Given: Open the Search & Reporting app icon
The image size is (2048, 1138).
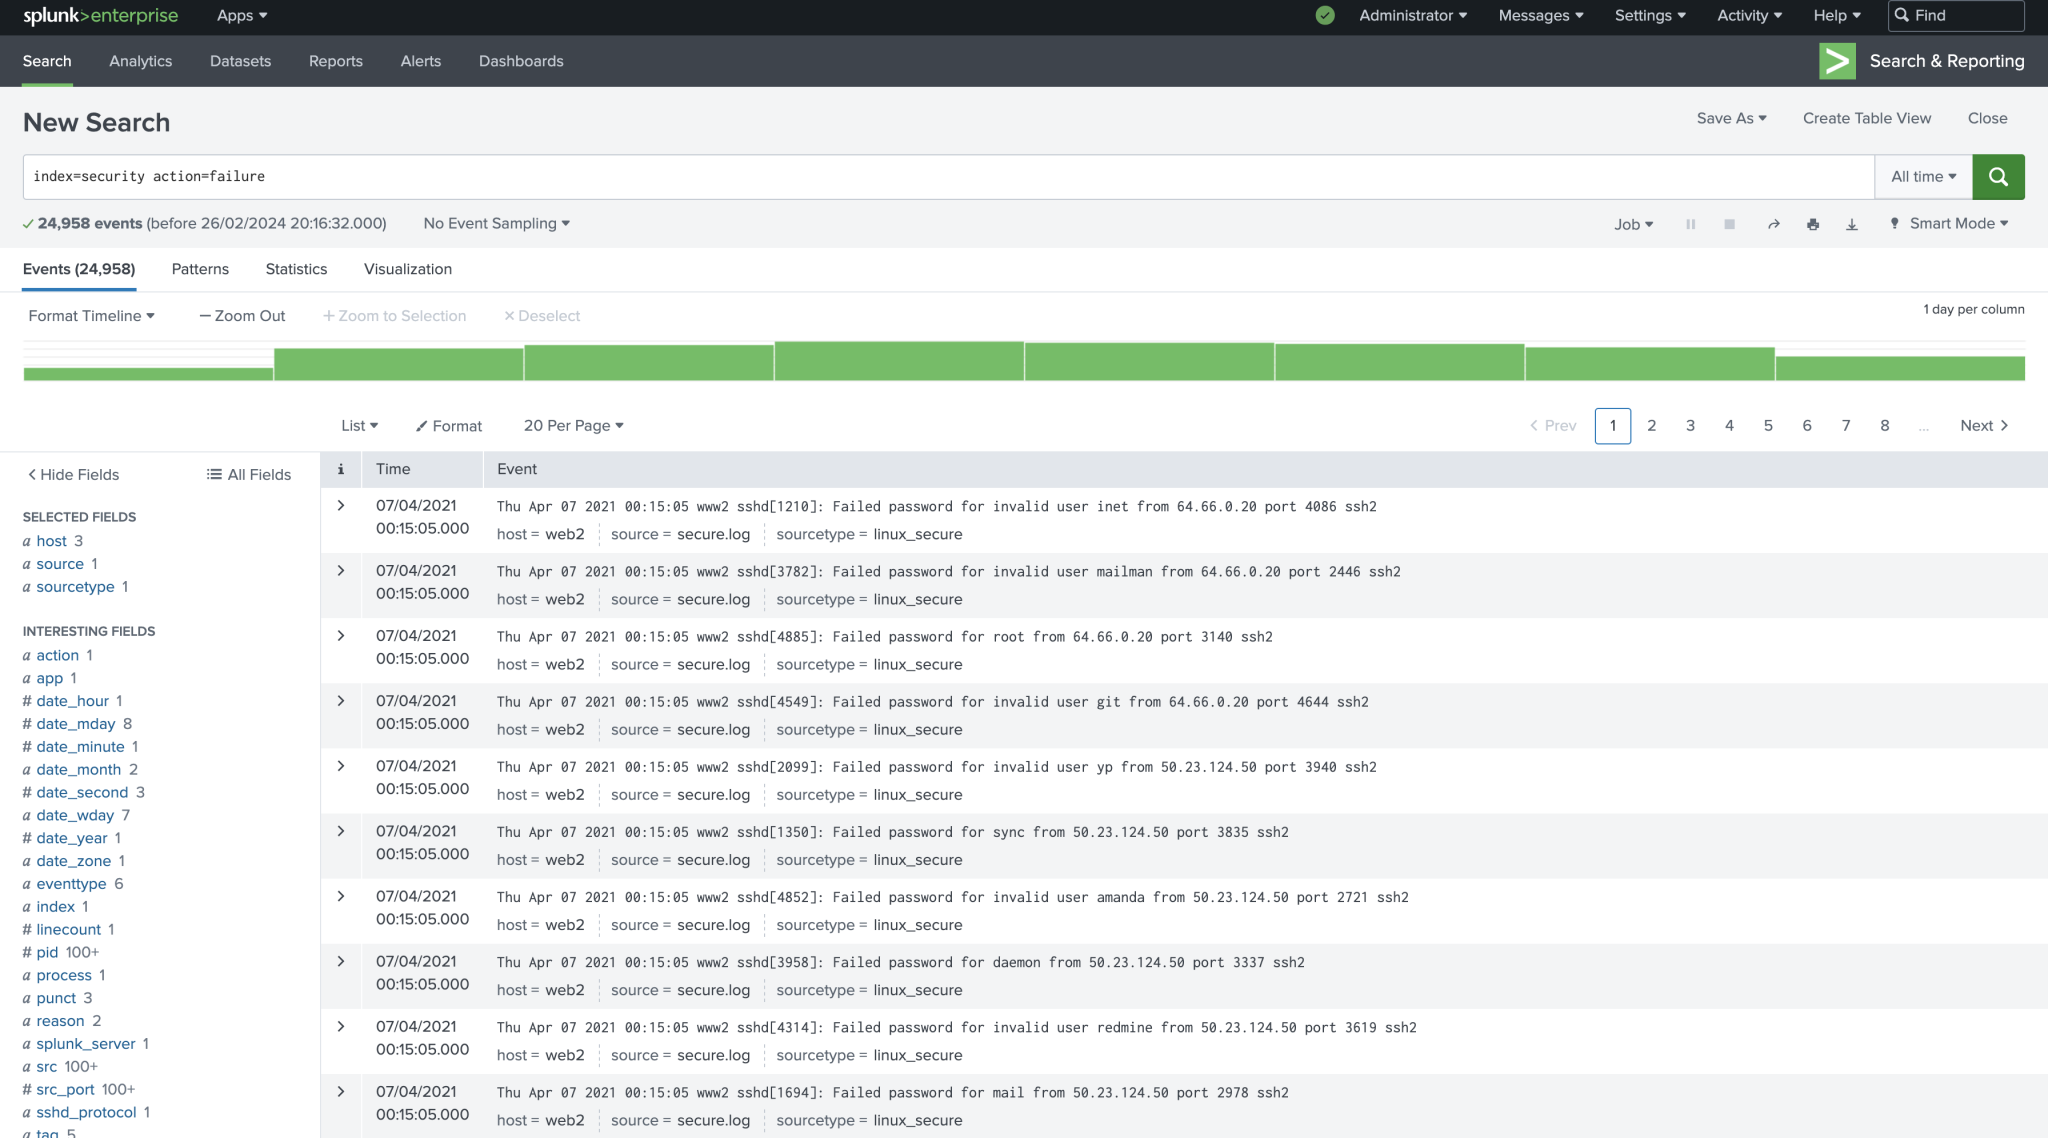Looking at the screenshot, I should pos(1837,61).
